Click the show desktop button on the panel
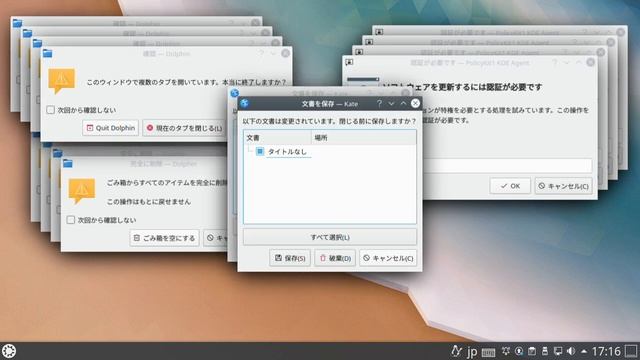The height and width of the screenshot is (360, 640). point(631,351)
